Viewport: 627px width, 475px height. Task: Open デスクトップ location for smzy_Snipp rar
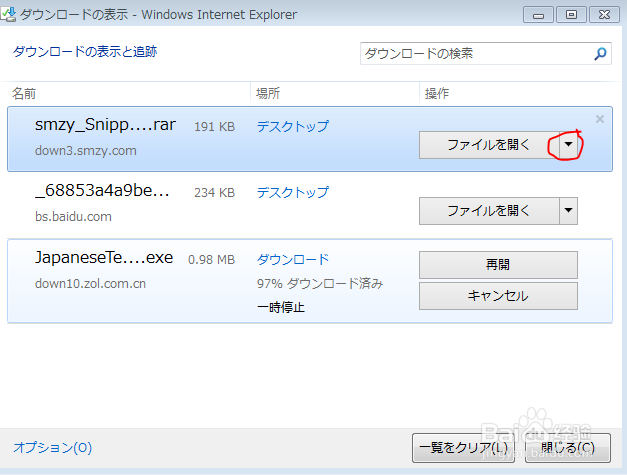(x=292, y=126)
